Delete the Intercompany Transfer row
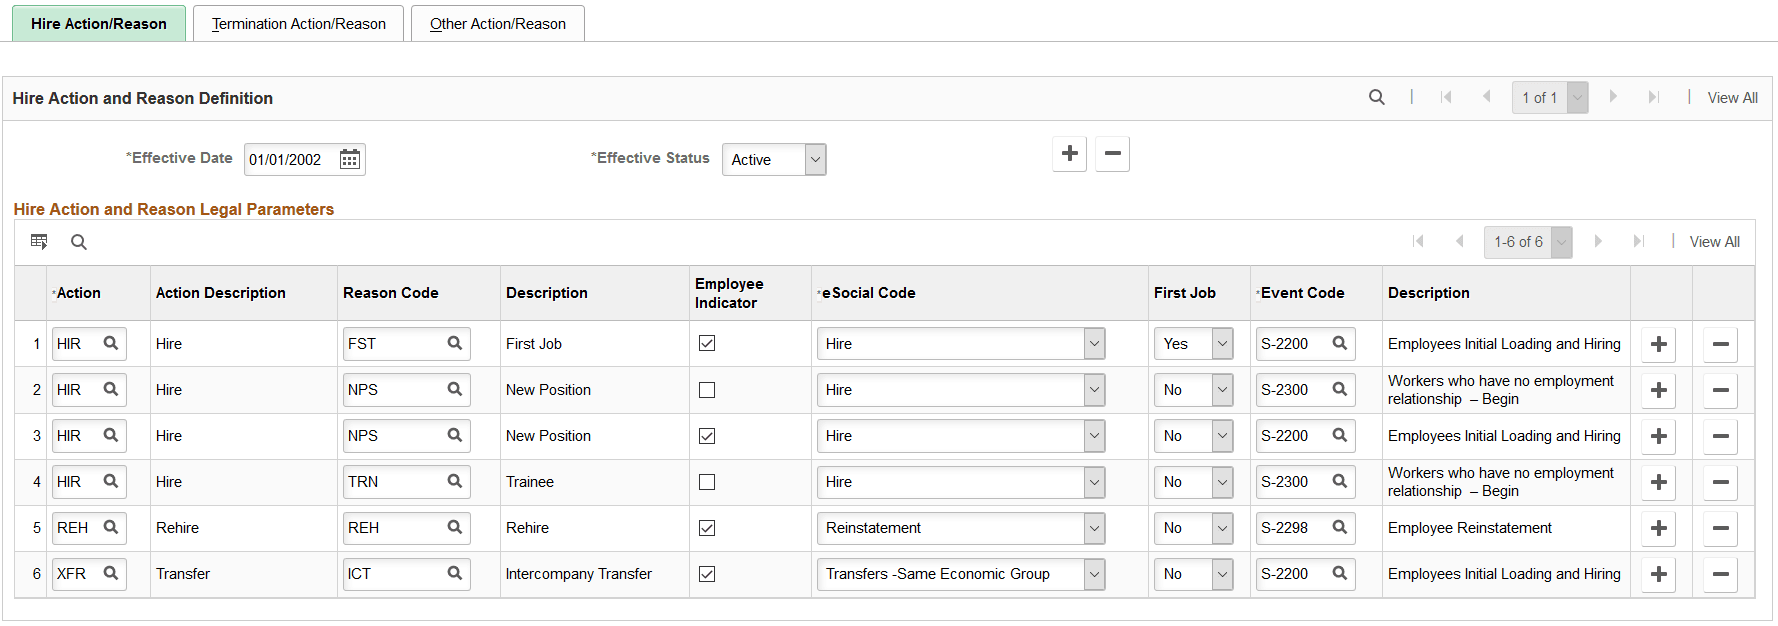Viewport: 1778px width, 626px height. 1721,574
